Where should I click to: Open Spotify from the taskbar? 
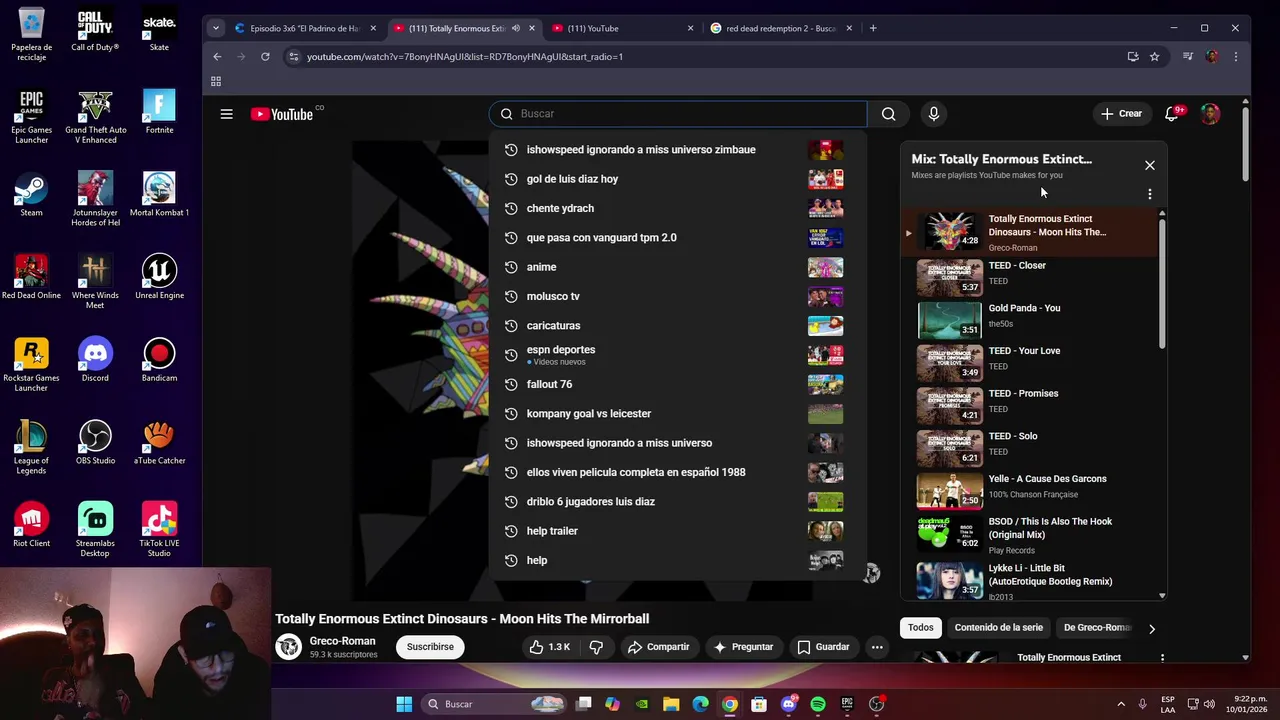pyautogui.click(x=818, y=704)
